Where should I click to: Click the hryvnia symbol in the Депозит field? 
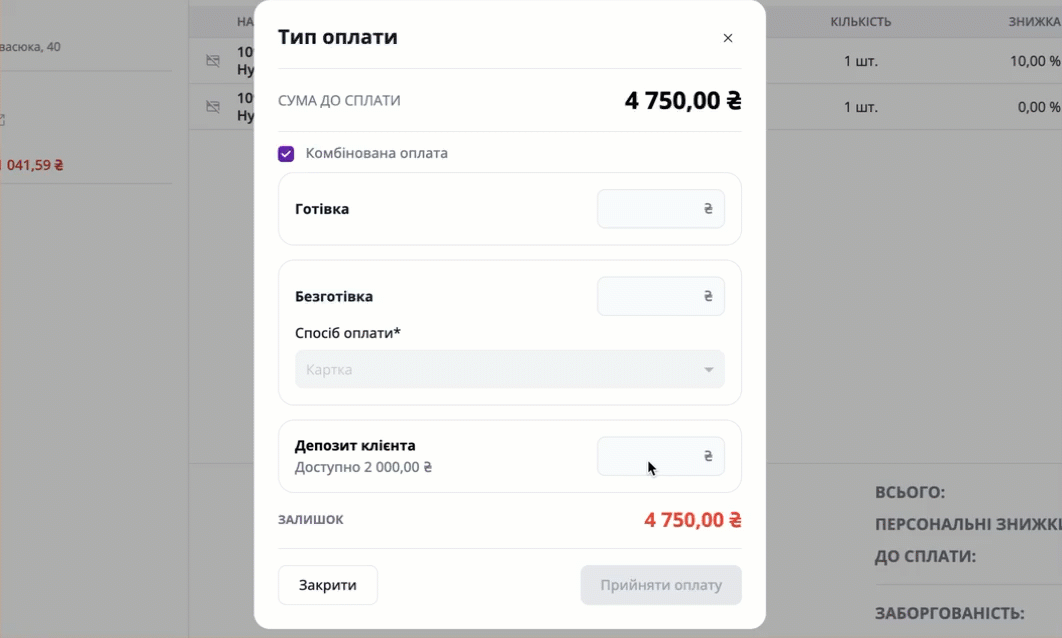tap(708, 456)
